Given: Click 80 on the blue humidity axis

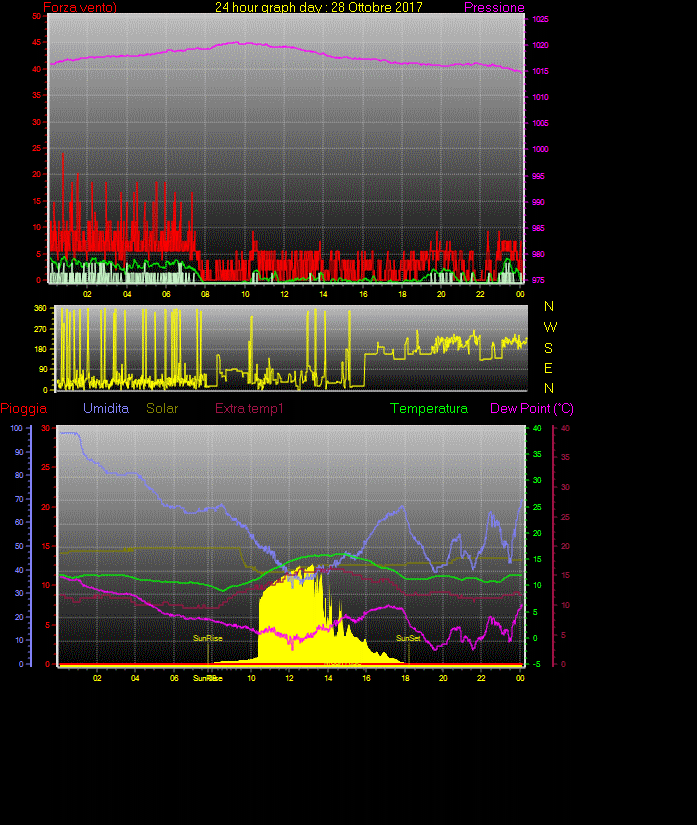Looking at the screenshot, I should (19, 475).
